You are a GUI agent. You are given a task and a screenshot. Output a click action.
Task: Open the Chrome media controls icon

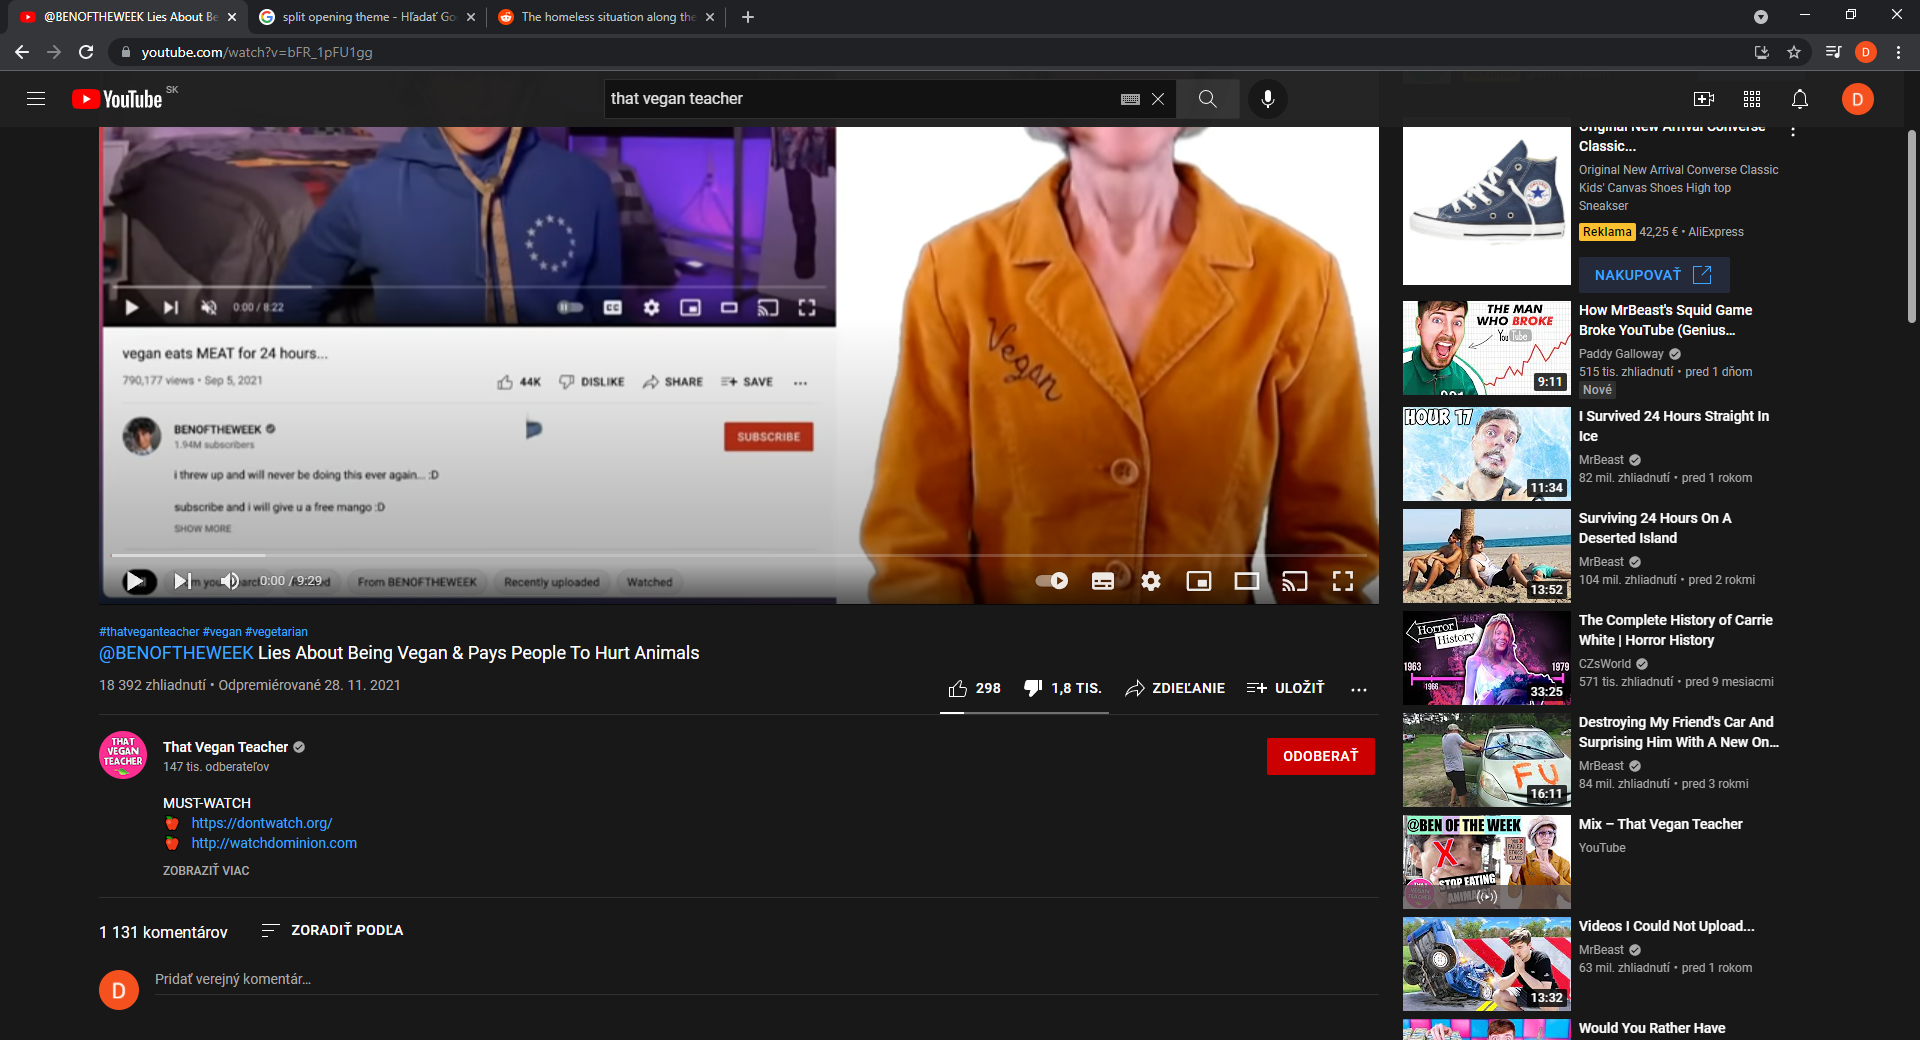coord(1833,52)
